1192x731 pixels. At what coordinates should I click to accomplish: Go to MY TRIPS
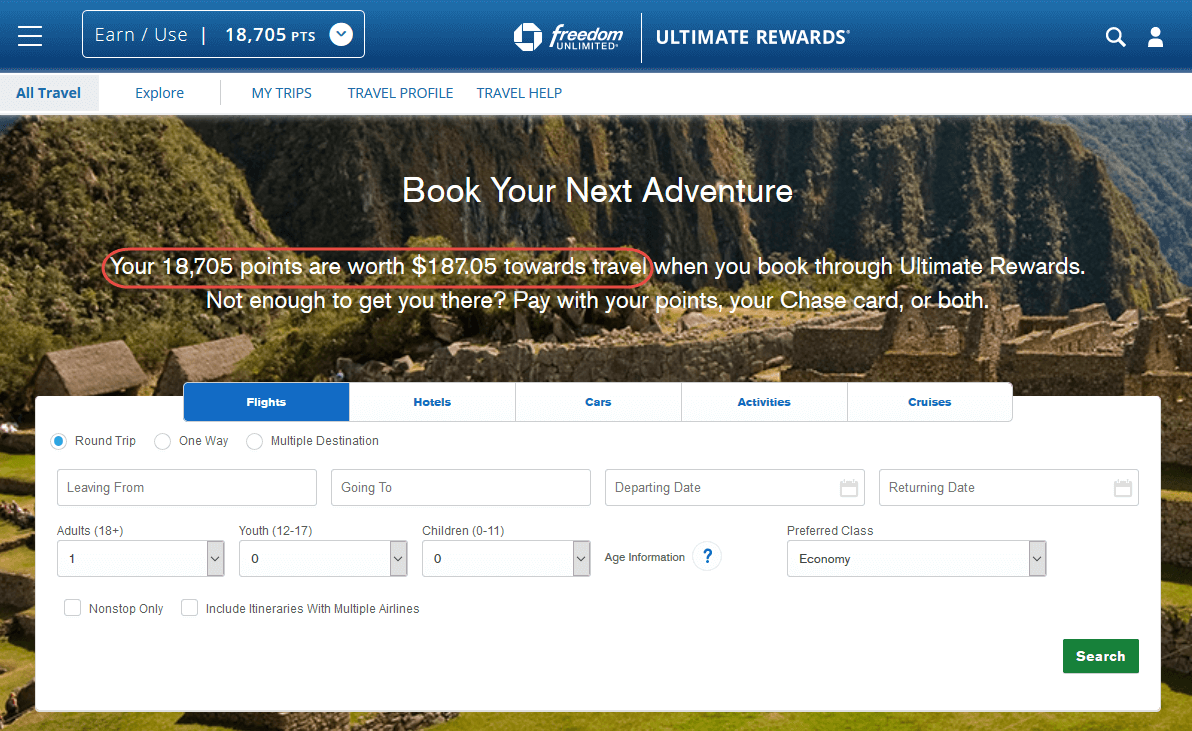(281, 93)
